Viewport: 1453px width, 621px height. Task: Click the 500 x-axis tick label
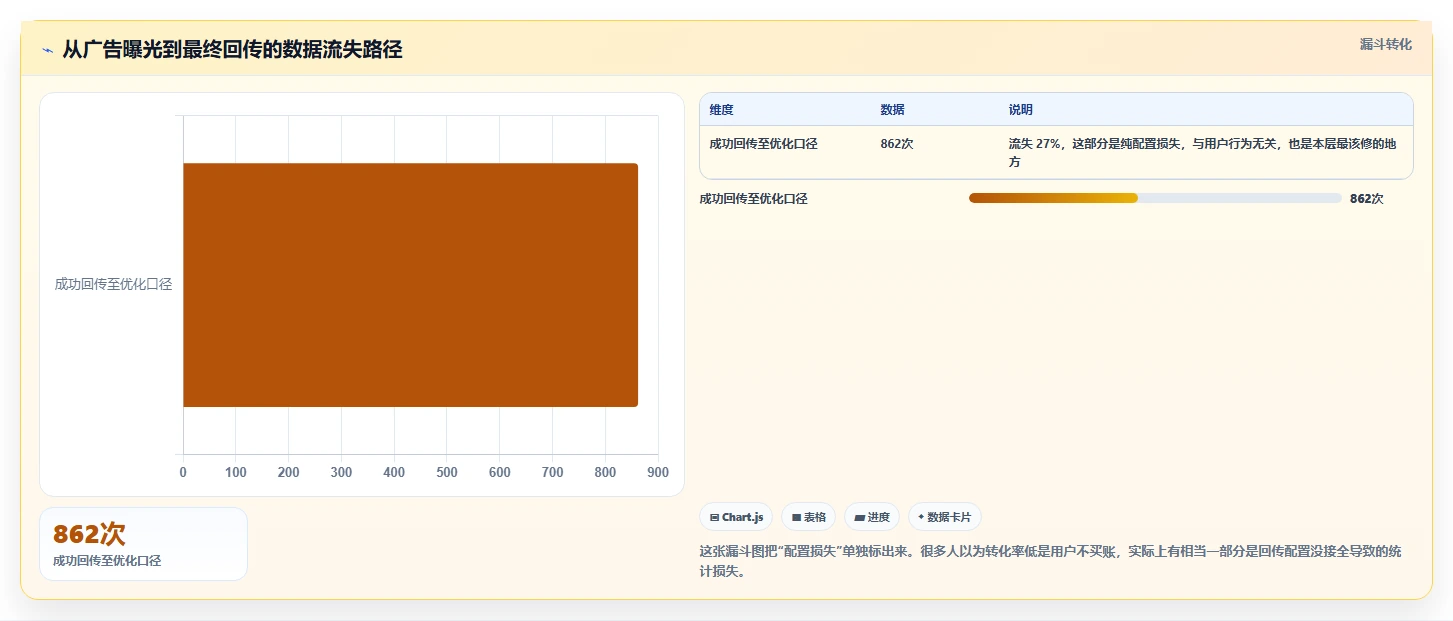(x=446, y=472)
